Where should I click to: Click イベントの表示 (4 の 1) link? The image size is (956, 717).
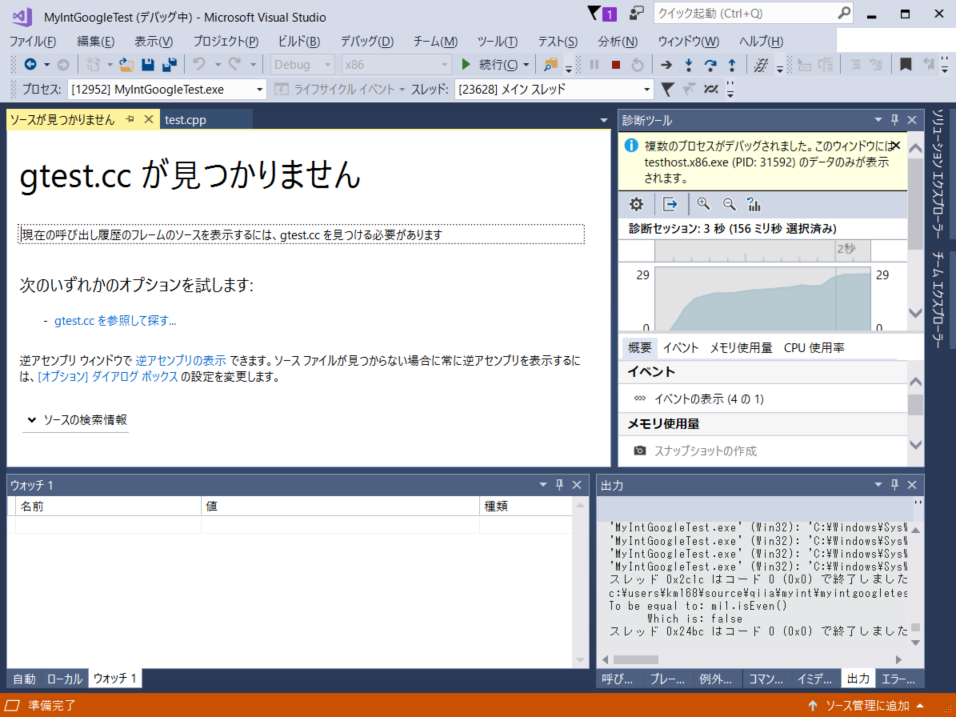pyautogui.click(x=709, y=399)
